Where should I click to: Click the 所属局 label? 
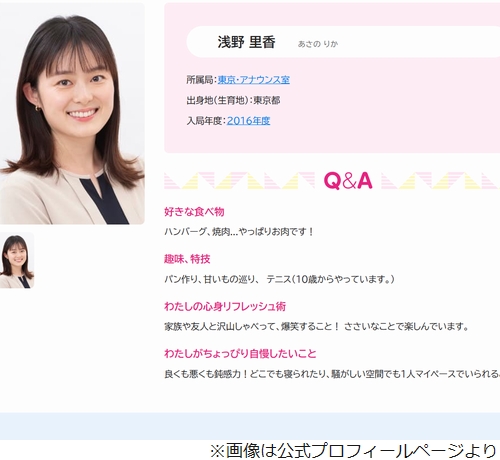[x=199, y=80]
